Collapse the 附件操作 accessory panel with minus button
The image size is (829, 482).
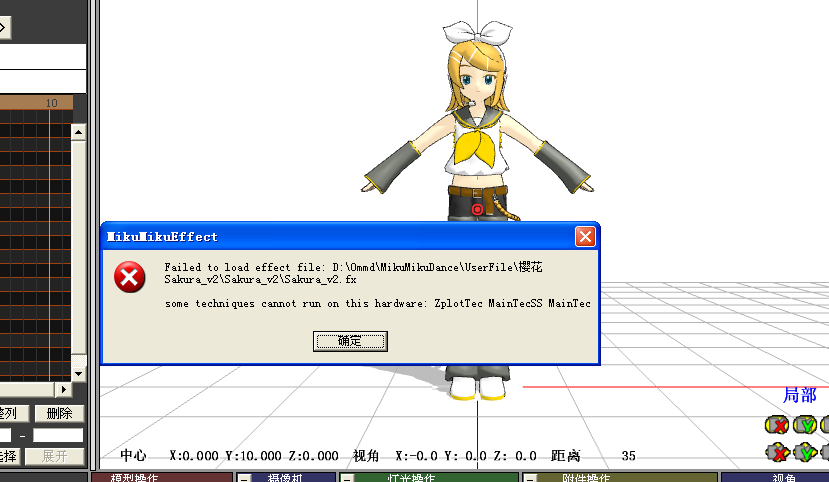point(530,478)
